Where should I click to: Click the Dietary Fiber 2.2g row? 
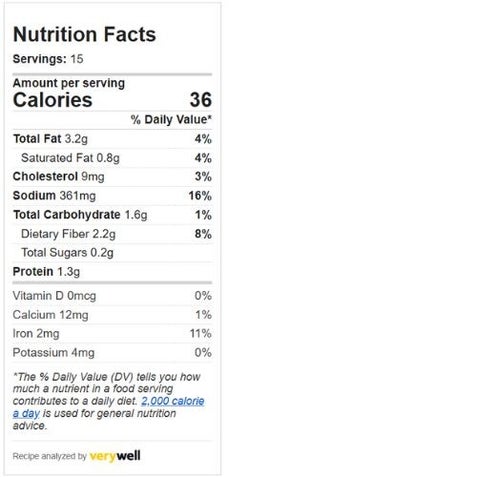coord(112,234)
